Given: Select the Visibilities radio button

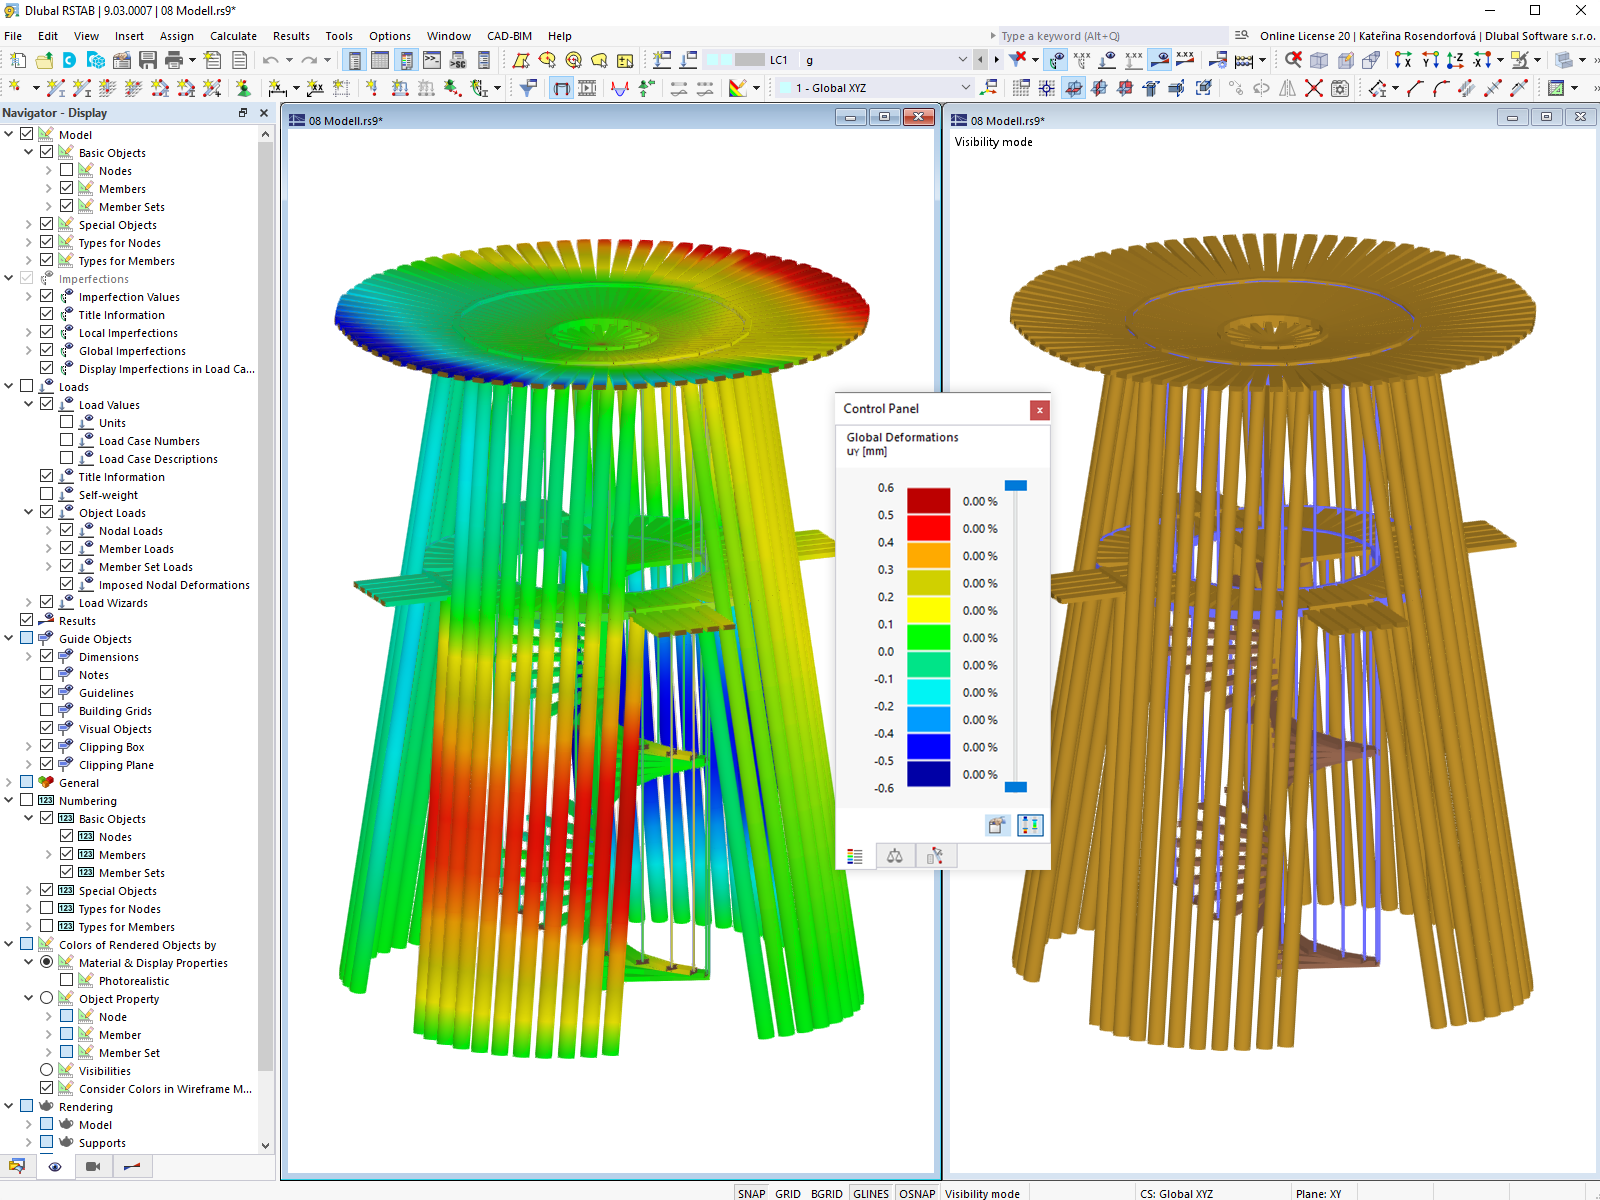Looking at the screenshot, I should tap(46, 1070).
